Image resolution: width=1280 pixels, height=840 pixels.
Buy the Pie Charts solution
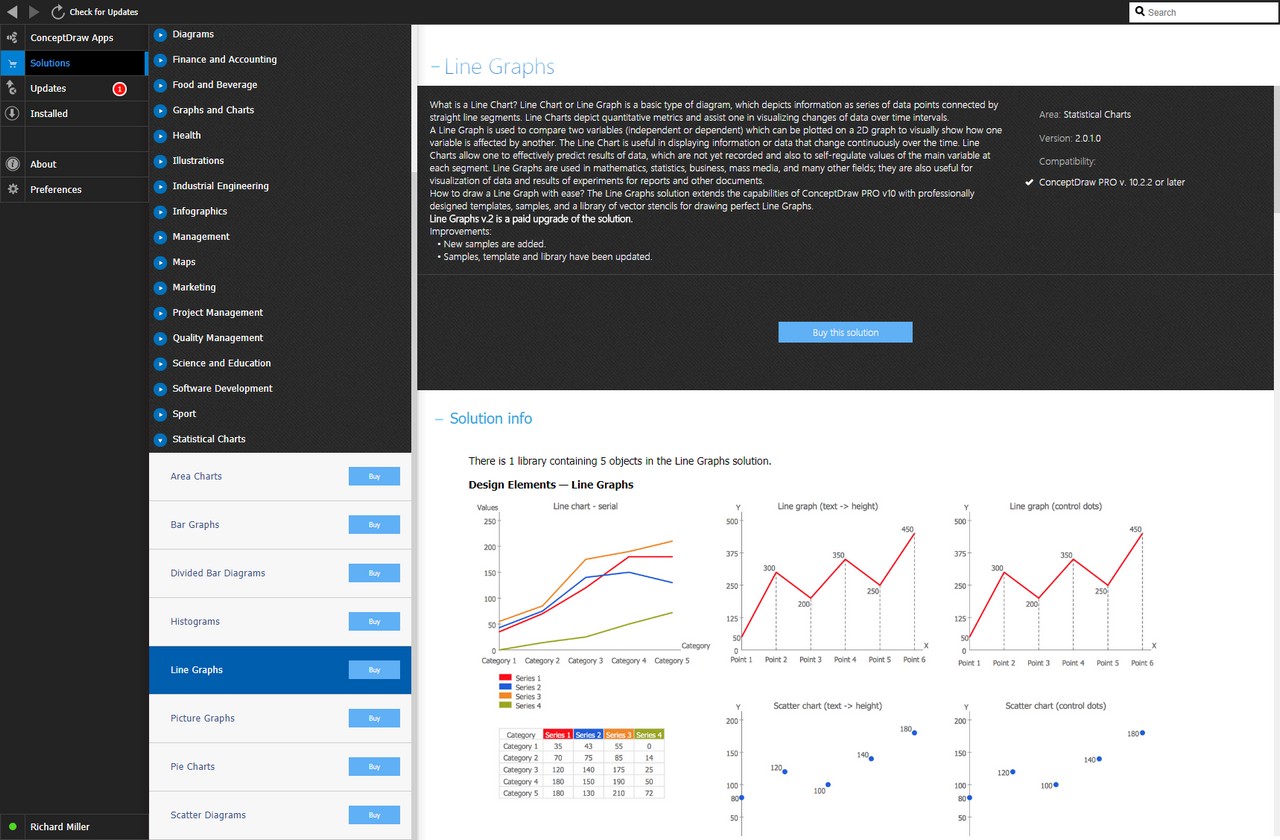coord(374,767)
